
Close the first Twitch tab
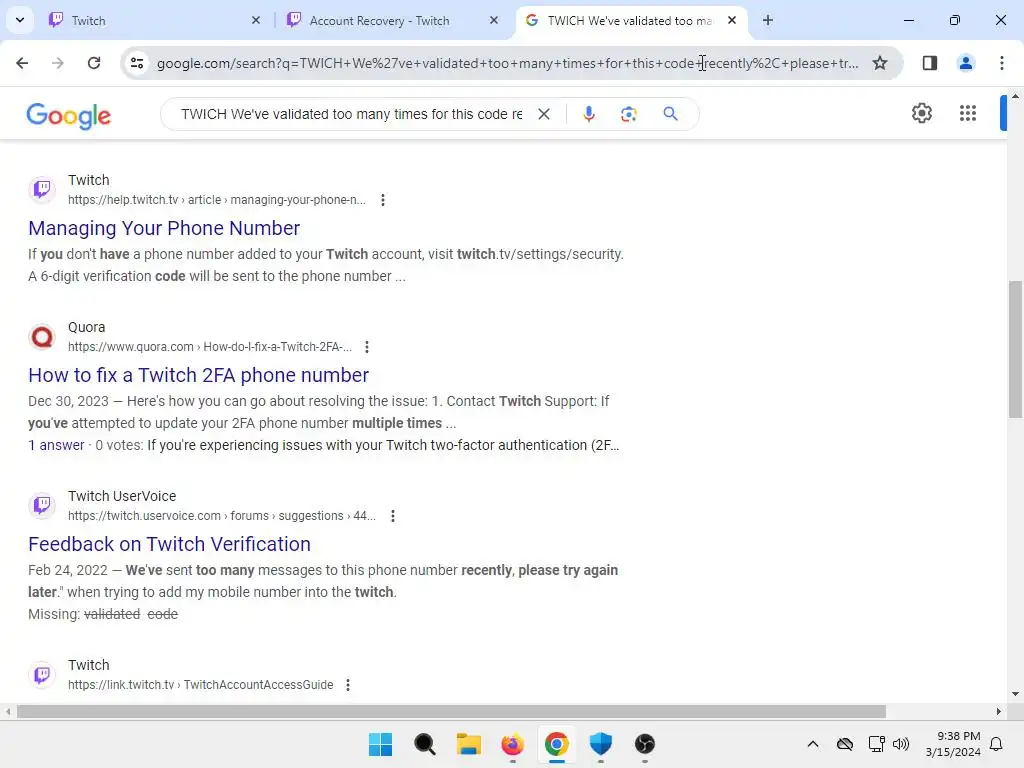tap(256, 20)
